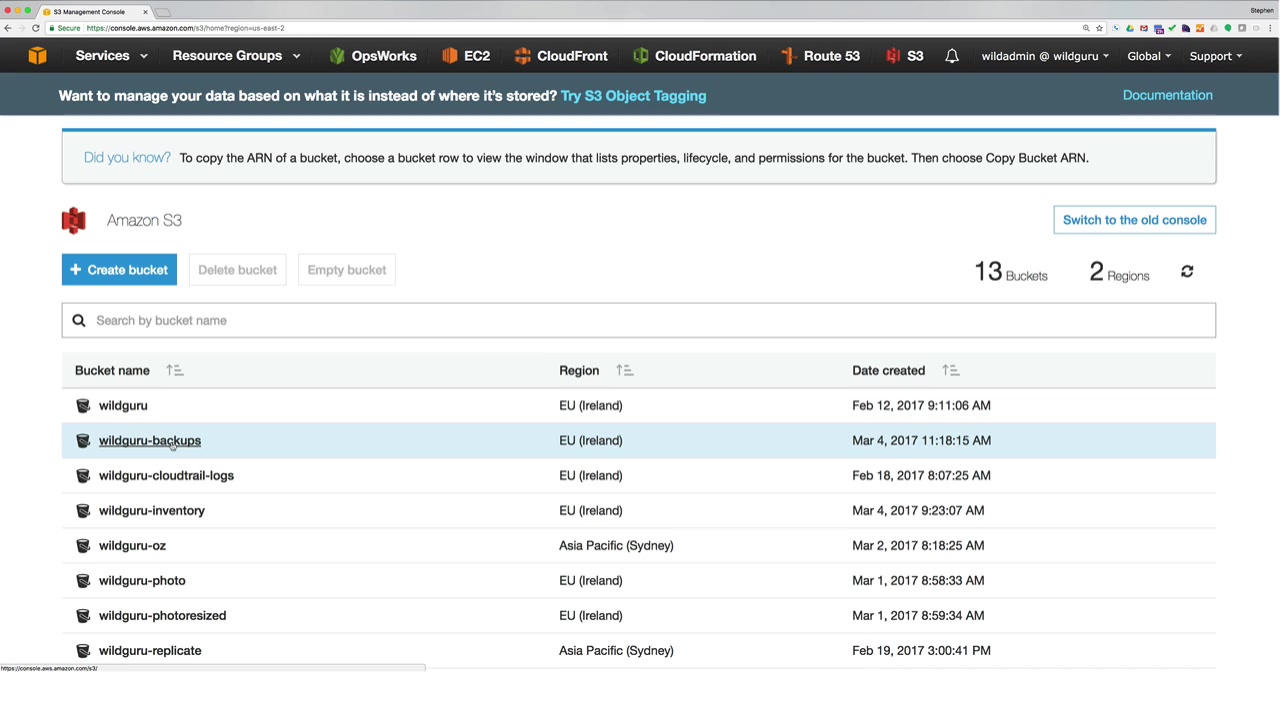Click the red Amazon S3 logo beside the heading
Screen dimensions: 1280x720
click(73, 220)
